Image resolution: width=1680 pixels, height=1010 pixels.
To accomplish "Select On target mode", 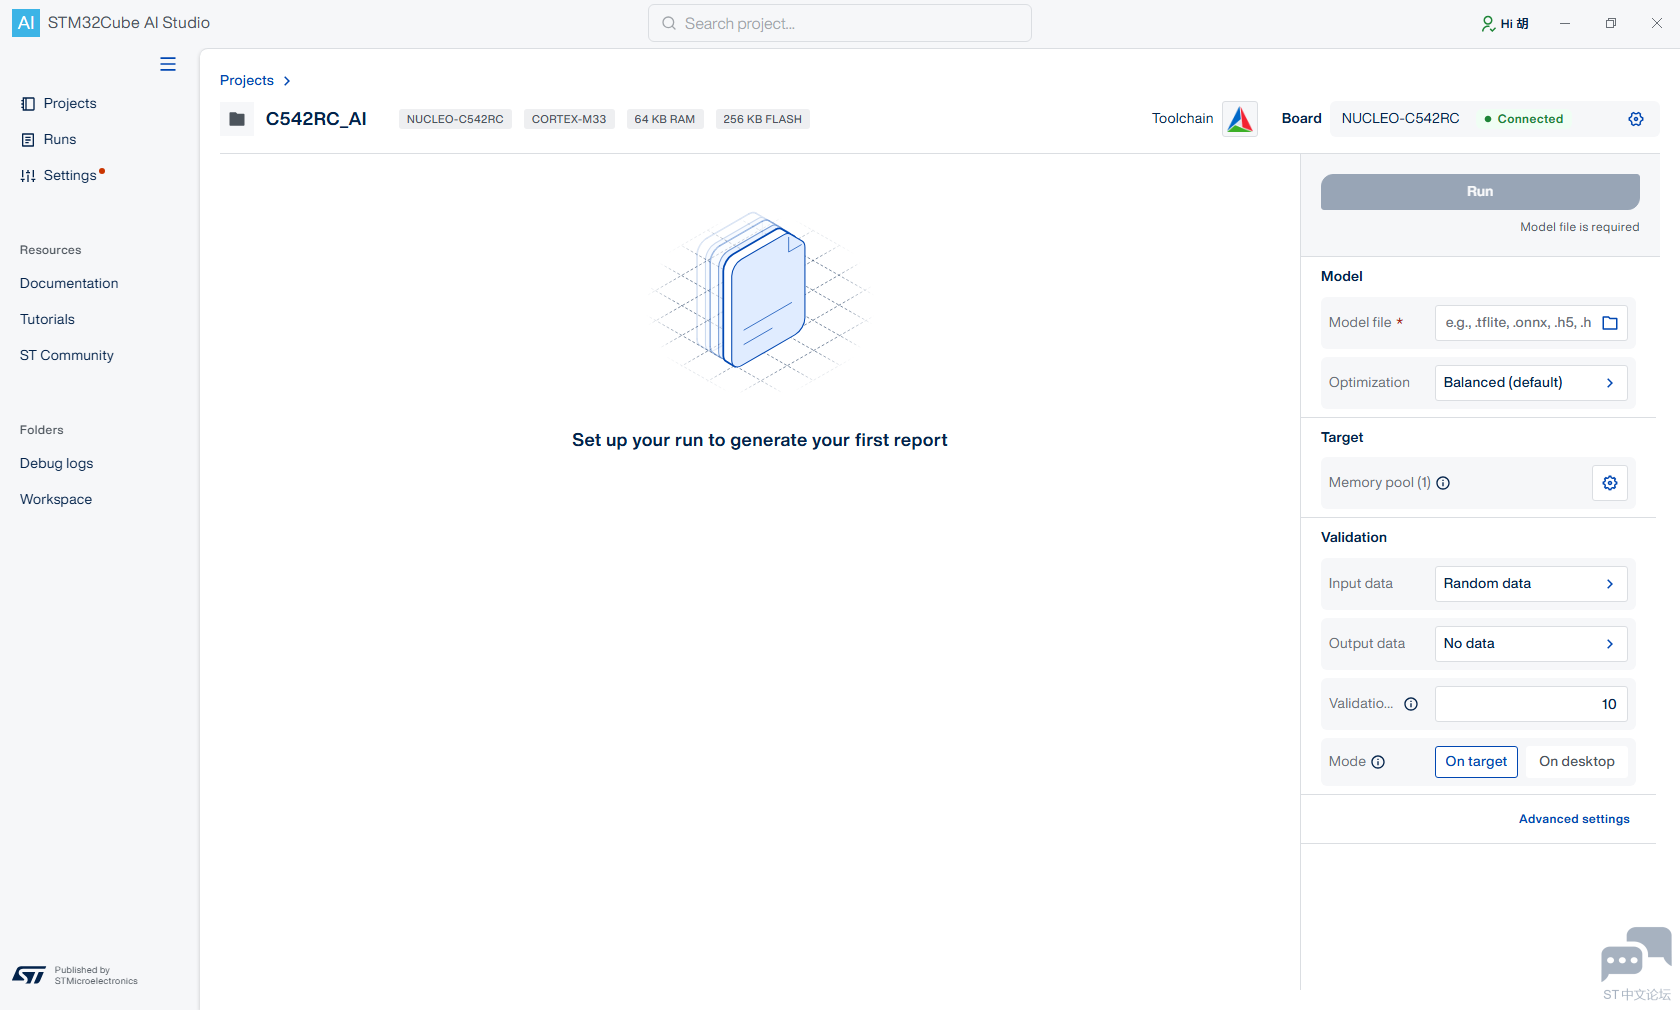I will (1476, 762).
